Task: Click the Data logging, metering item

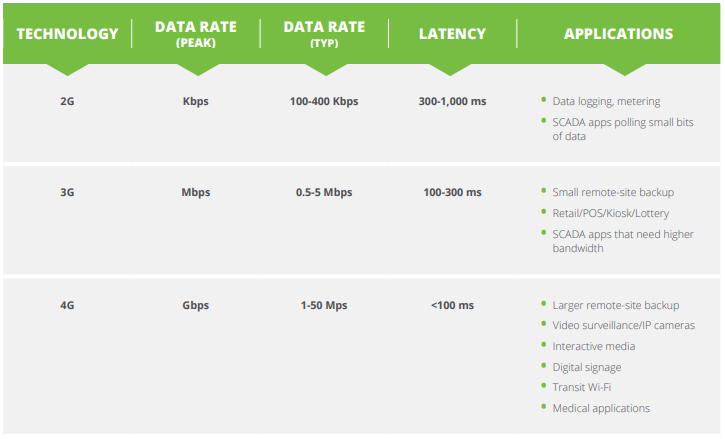Action: pyautogui.click(x=606, y=101)
